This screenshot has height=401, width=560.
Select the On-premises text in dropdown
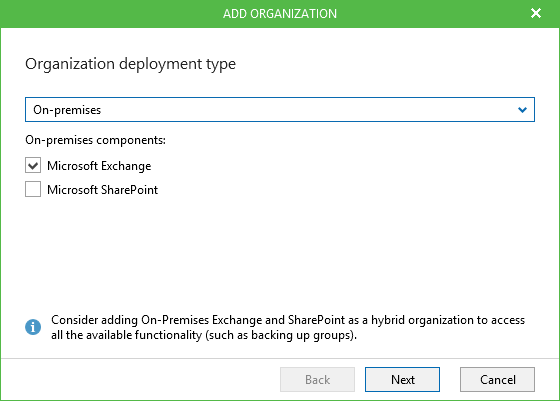pyautogui.click(x=67, y=110)
